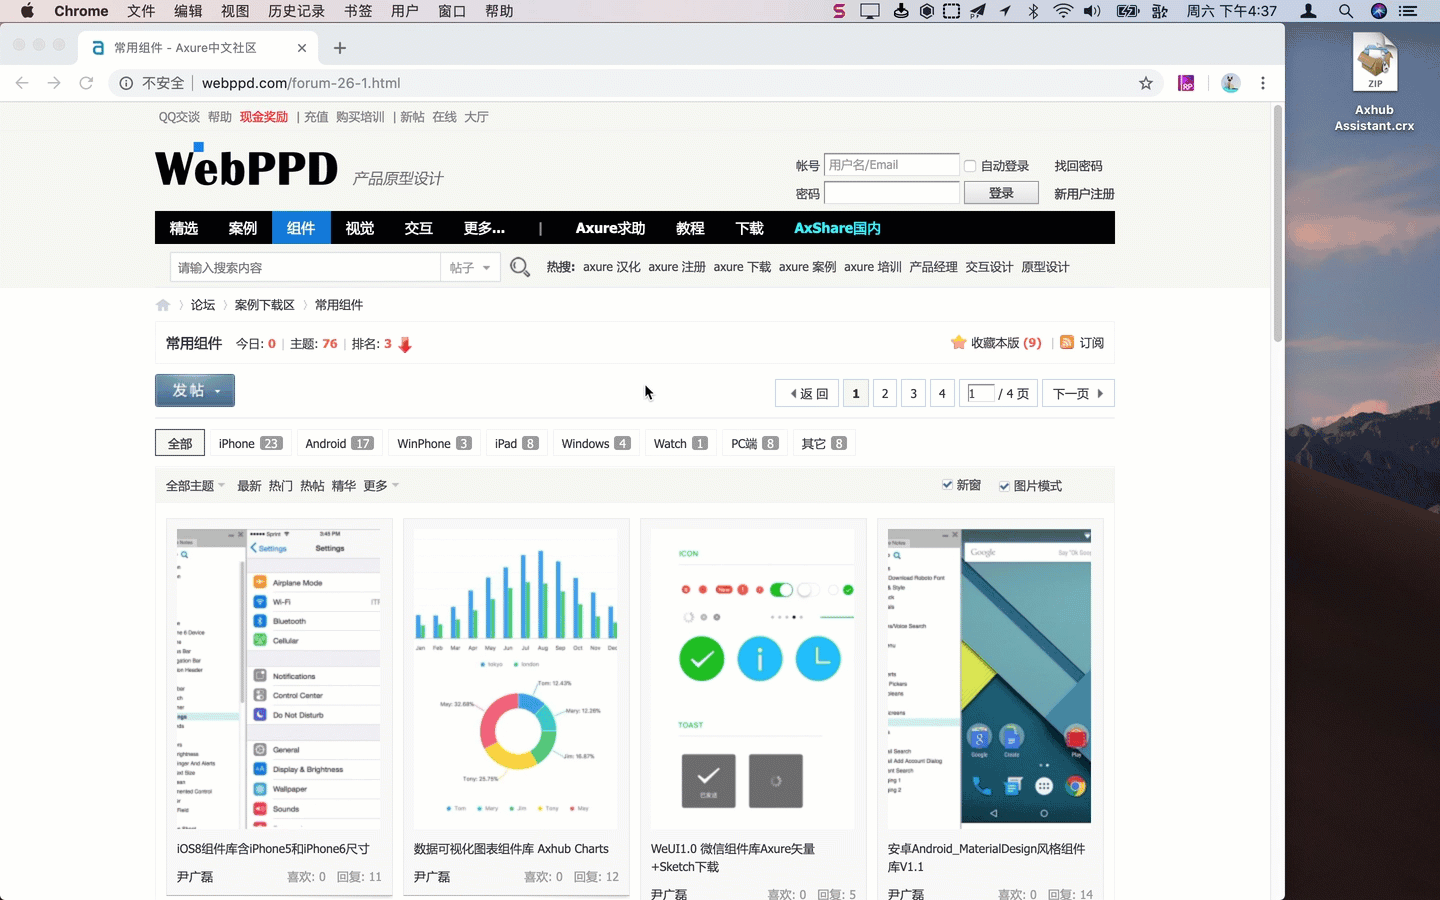Click the site info 不安全 icon
The height and width of the screenshot is (900, 1440).
click(x=126, y=83)
